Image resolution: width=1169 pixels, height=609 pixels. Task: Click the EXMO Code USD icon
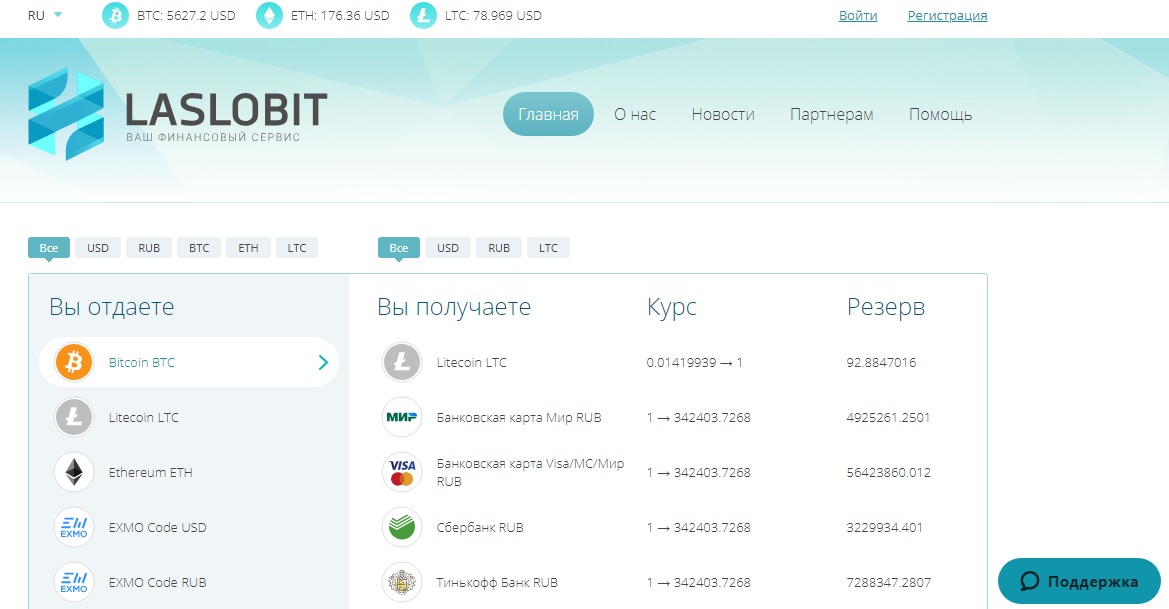click(x=74, y=528)
